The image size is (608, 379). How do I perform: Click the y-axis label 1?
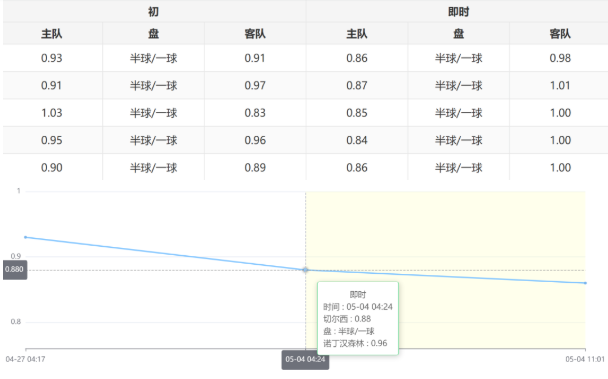pos(18,191)
